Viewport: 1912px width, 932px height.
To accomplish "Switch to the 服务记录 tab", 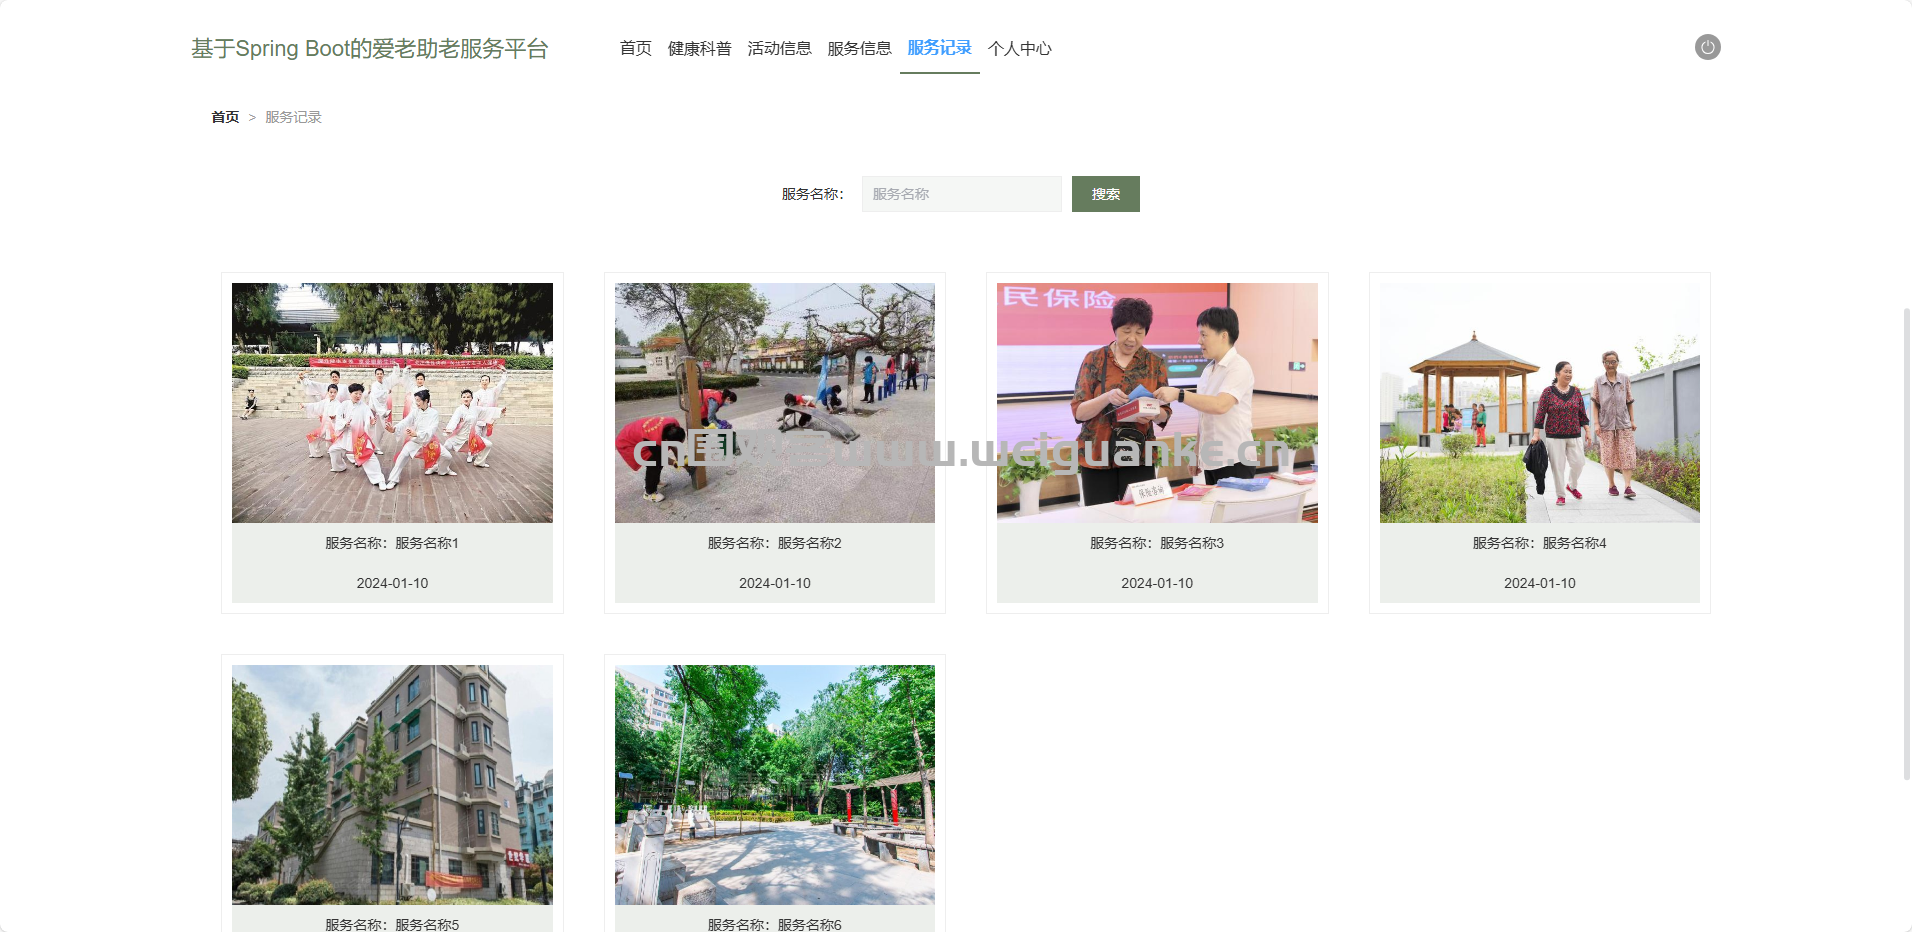I will click(939, 48).
